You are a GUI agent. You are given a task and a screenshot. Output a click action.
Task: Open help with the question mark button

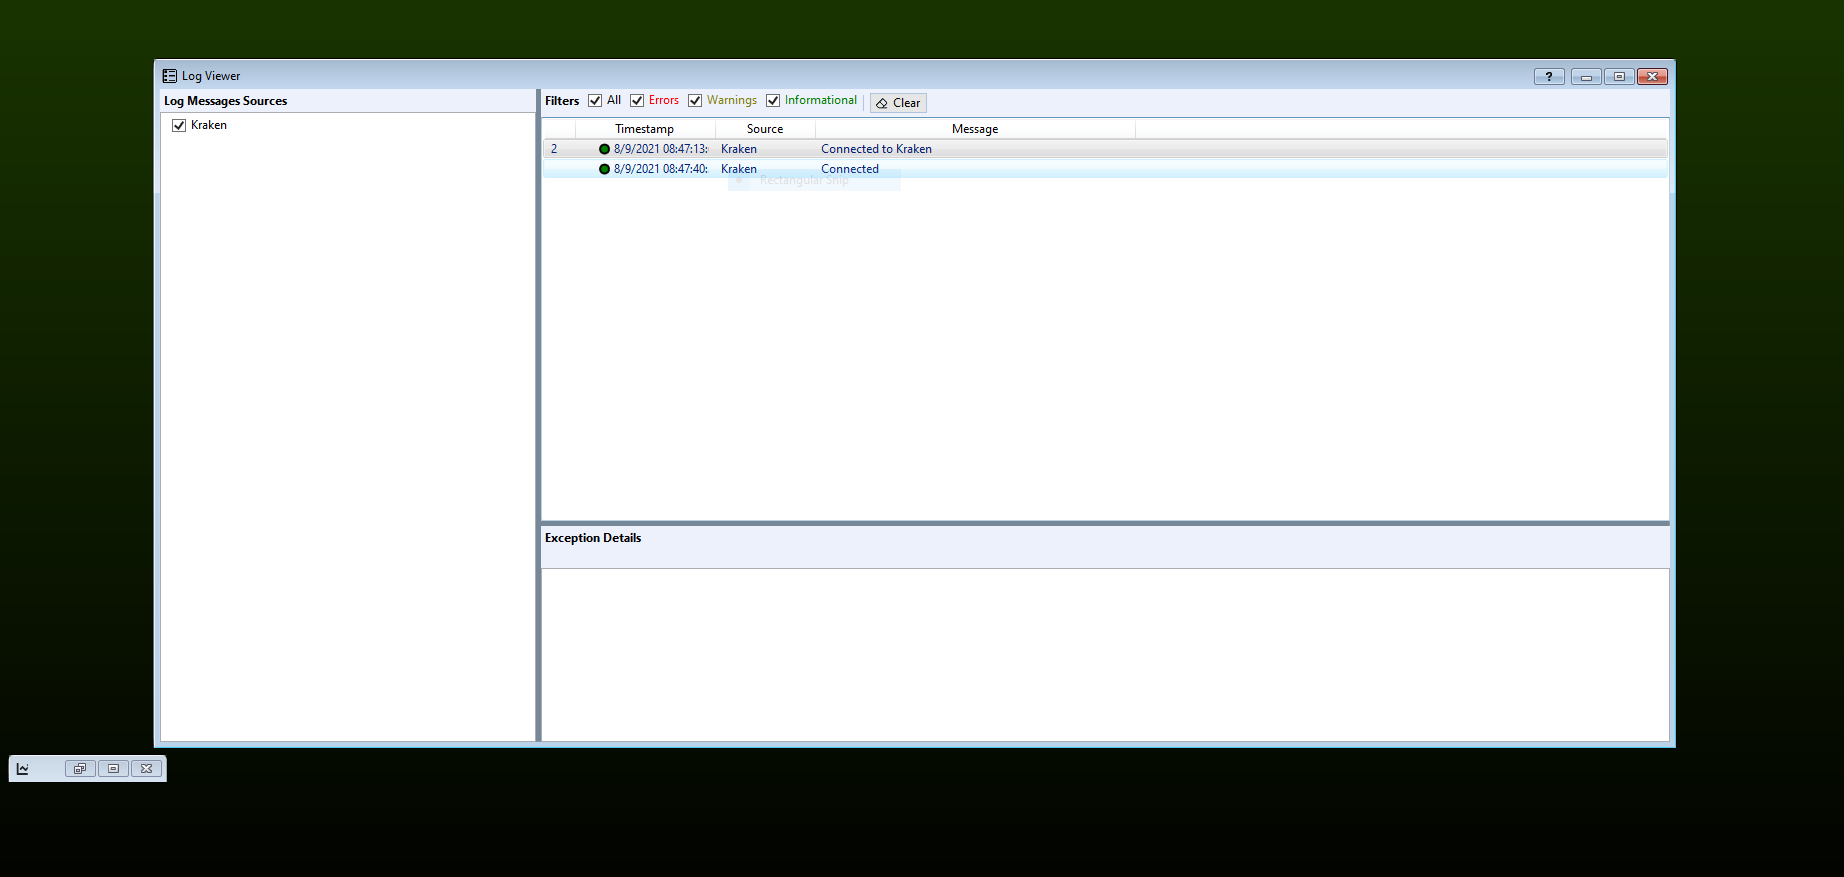(1549, 77)
